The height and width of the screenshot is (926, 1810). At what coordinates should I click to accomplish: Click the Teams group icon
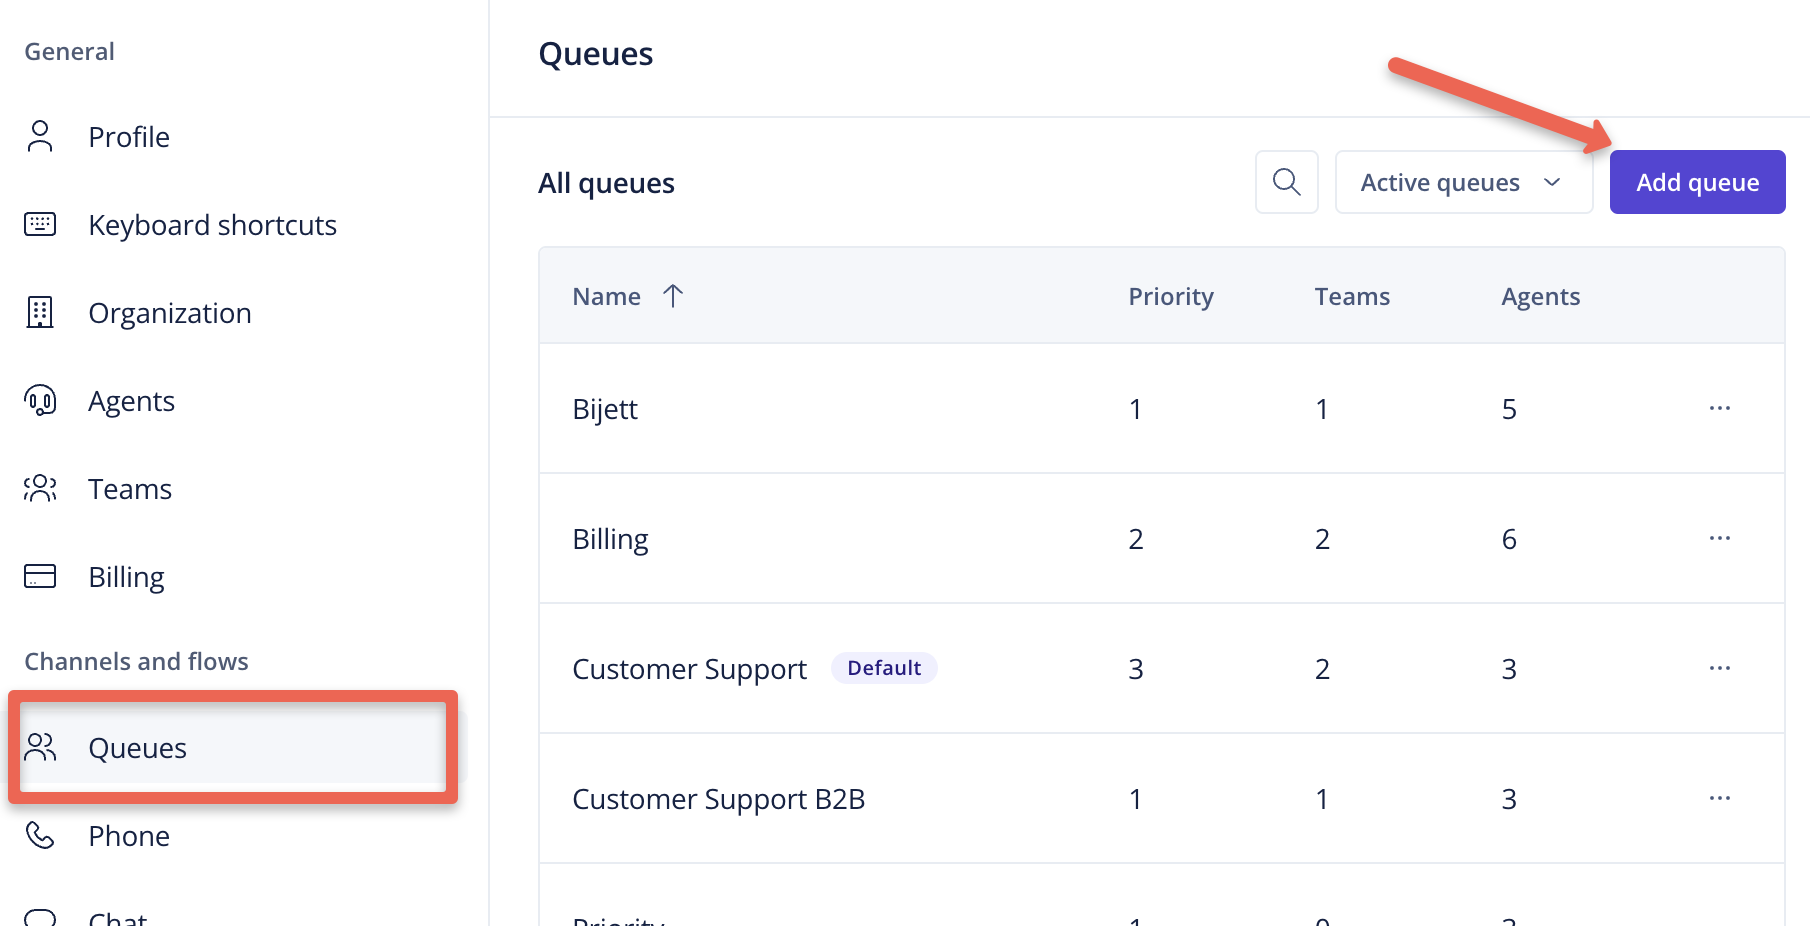(40, 488)
